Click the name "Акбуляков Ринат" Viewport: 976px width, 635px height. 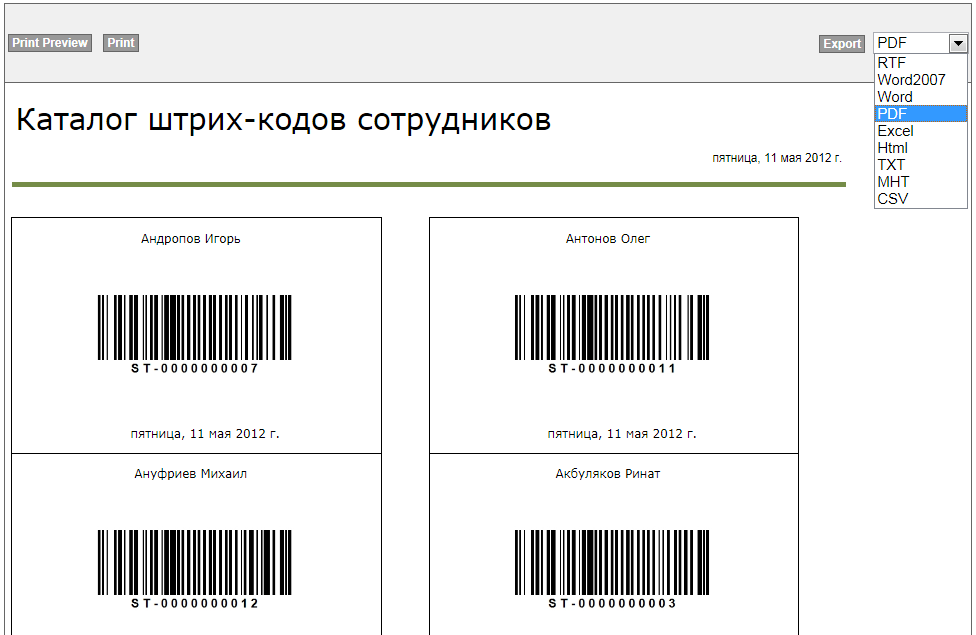[x=608, y=474]
